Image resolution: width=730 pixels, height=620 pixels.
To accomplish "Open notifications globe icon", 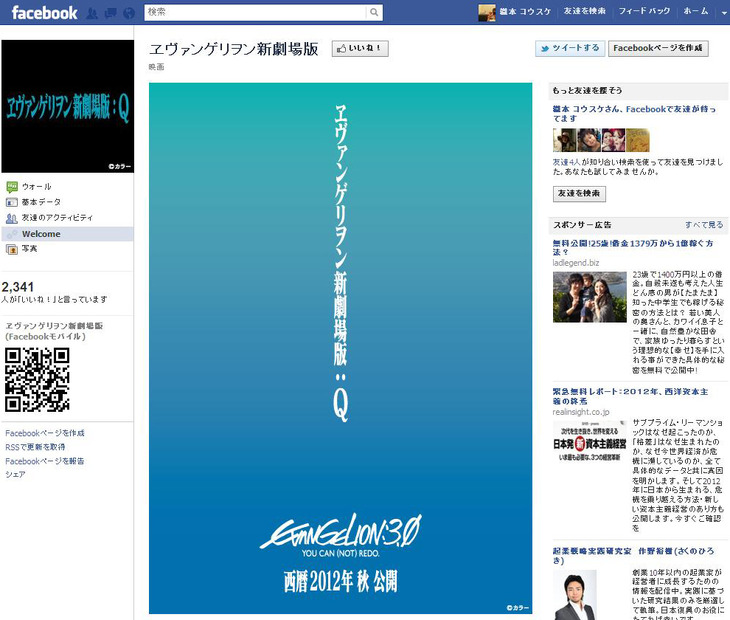I will tap(129, 13).
